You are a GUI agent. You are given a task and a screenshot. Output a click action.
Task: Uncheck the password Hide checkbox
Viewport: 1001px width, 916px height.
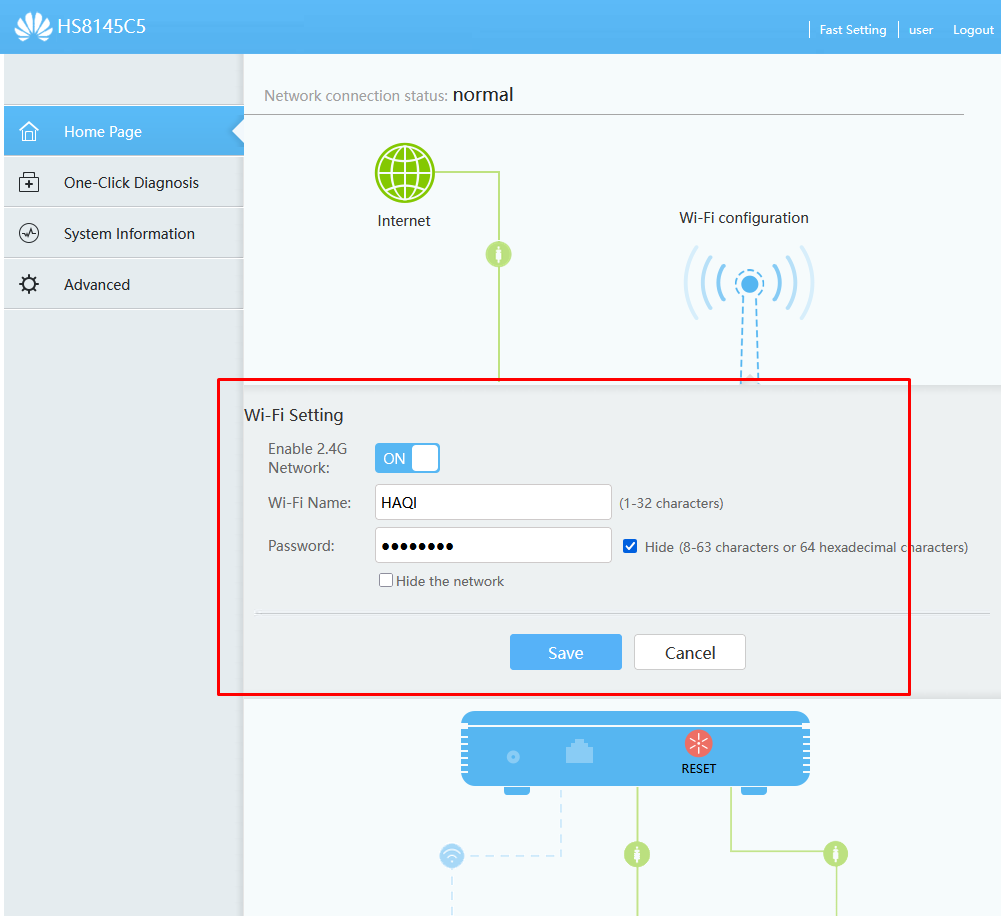point(630,547)
